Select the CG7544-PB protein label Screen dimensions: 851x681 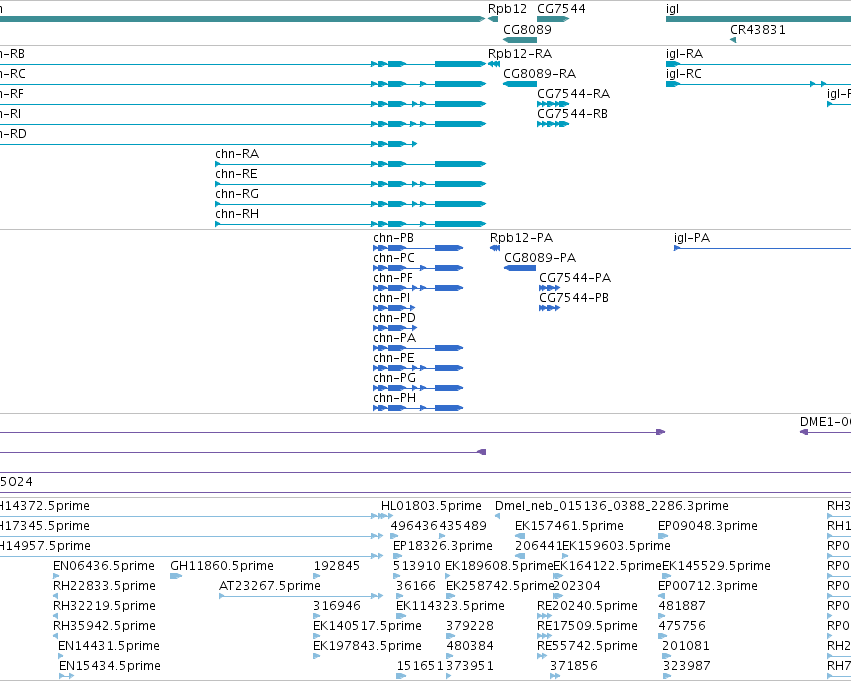pyautogui.click(x=574, y=298)
